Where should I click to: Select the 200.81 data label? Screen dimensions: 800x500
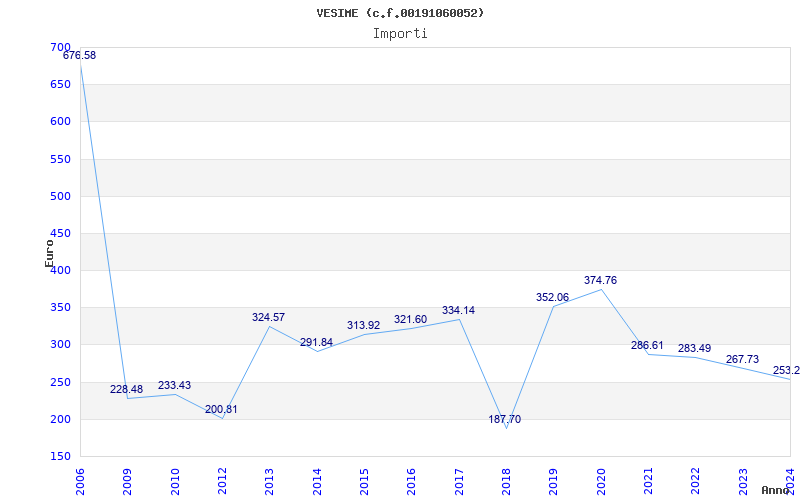[221, 409]
